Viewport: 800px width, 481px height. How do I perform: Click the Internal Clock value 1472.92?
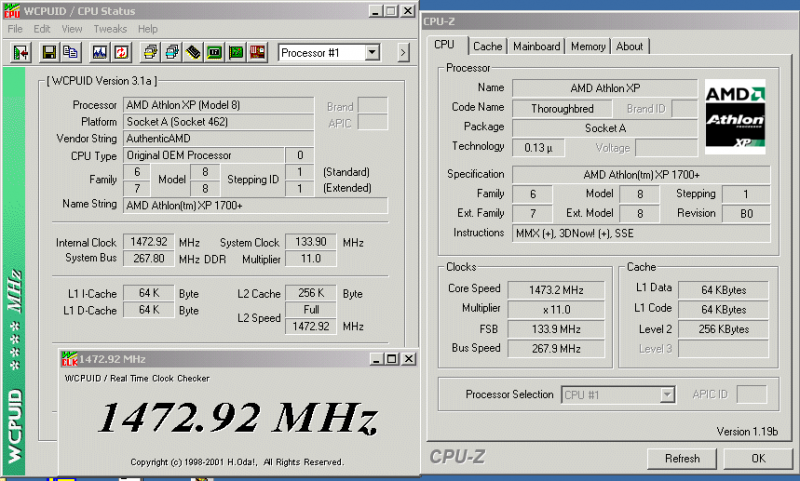(x=148, y=242)
